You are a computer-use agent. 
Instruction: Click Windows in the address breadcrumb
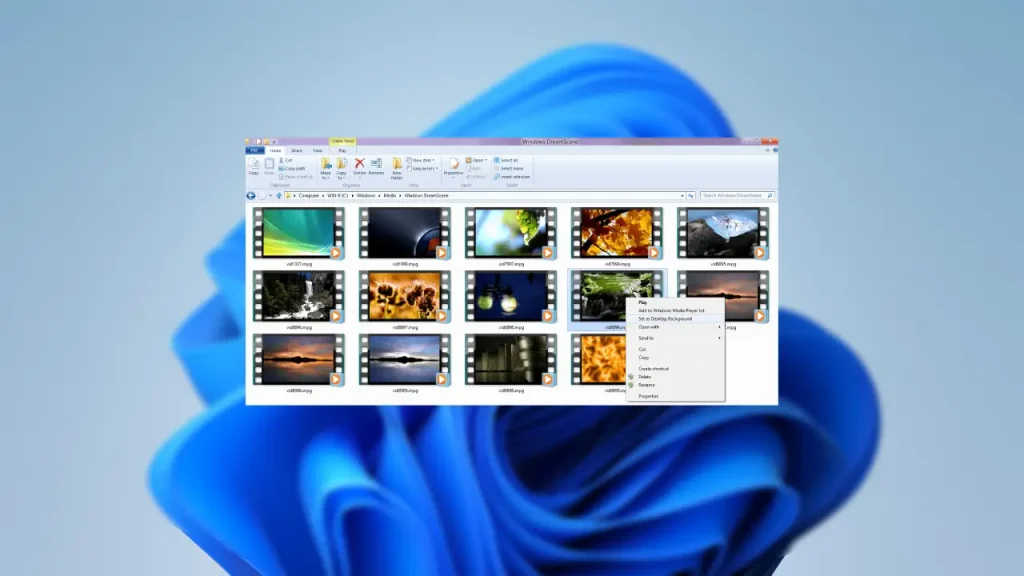366,195
